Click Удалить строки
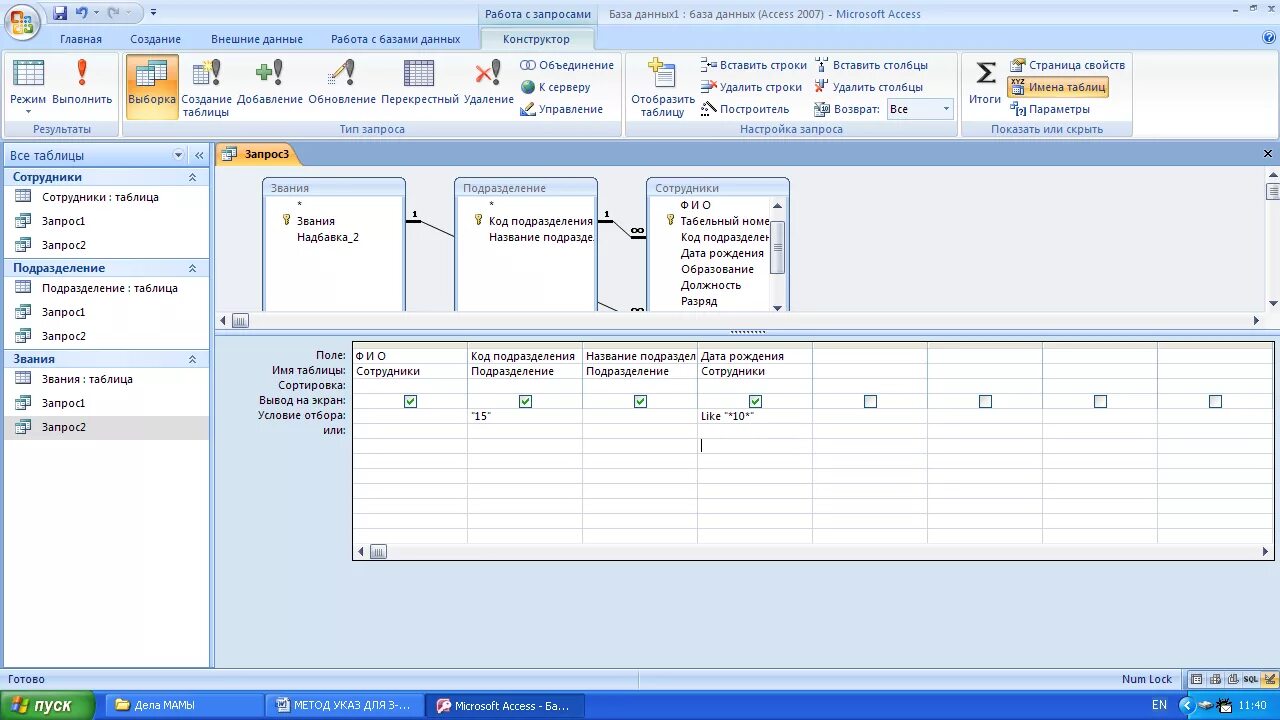 tap(752, 87)
